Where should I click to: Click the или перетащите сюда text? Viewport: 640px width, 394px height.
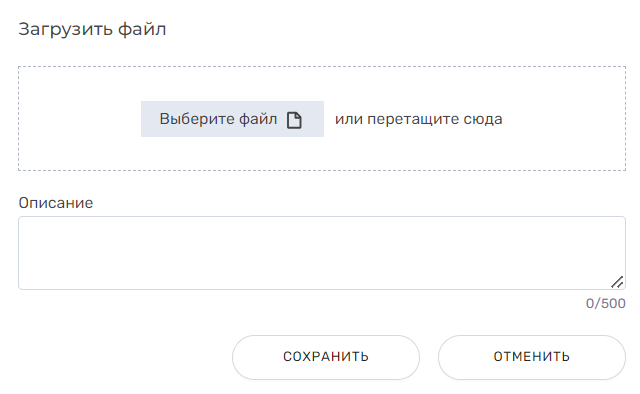point(418,119)
